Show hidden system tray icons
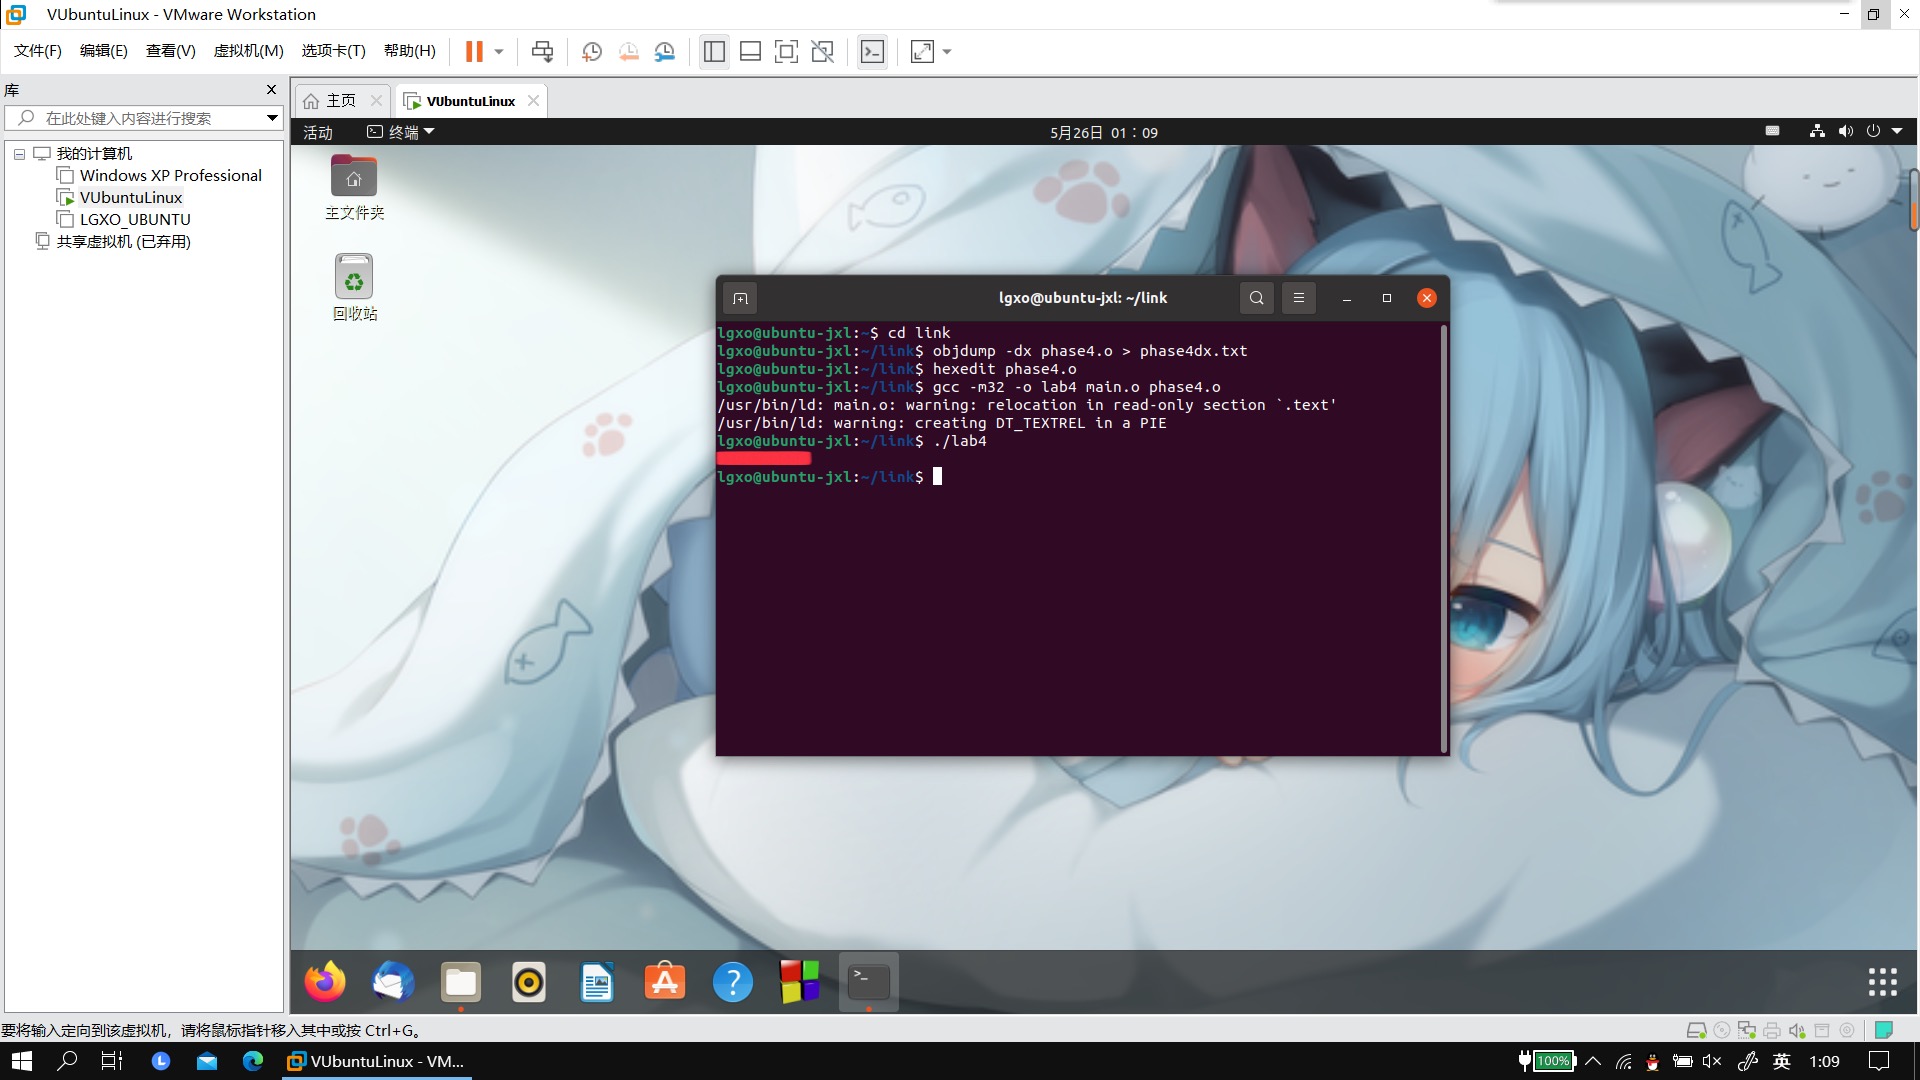 point(1593,1061)
